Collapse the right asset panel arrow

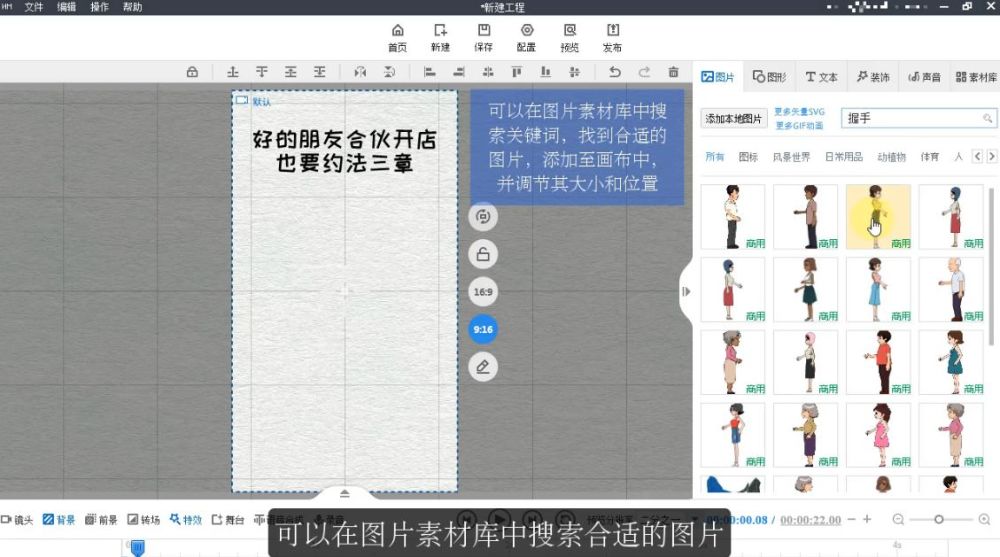(x=686, y=292)
